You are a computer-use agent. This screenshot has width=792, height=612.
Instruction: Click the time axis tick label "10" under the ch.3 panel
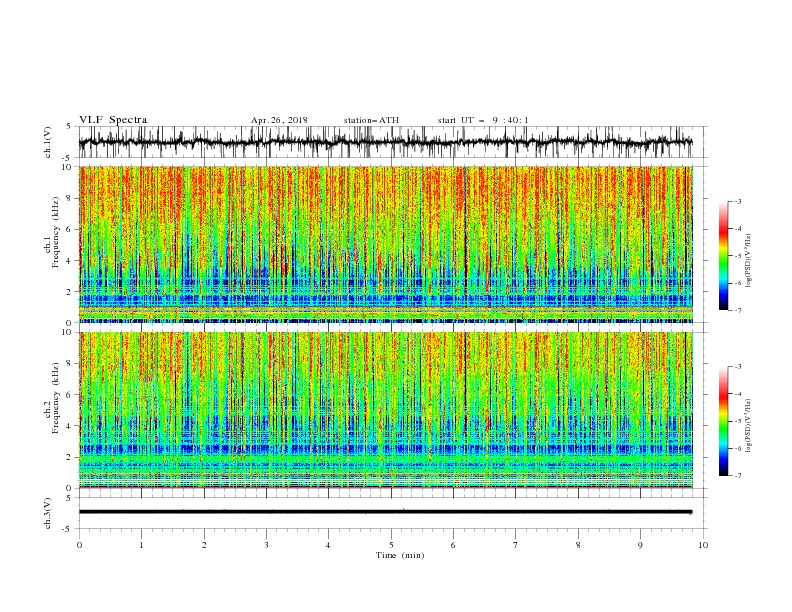(x=703, y=545)
